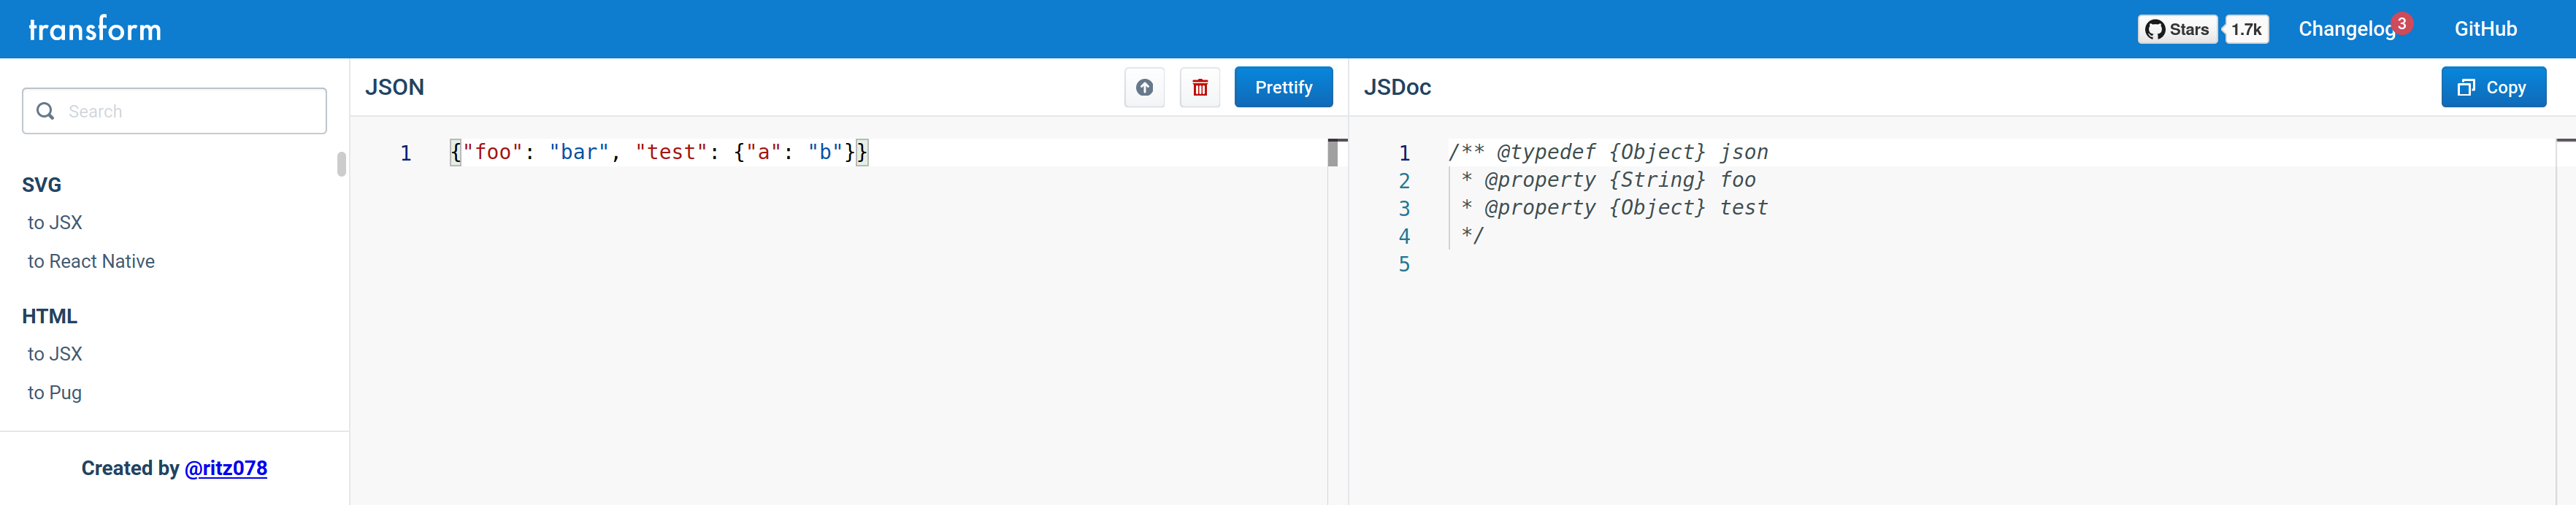
Task: Click the "@property {String} foo" line
Action: point(1608,180)
